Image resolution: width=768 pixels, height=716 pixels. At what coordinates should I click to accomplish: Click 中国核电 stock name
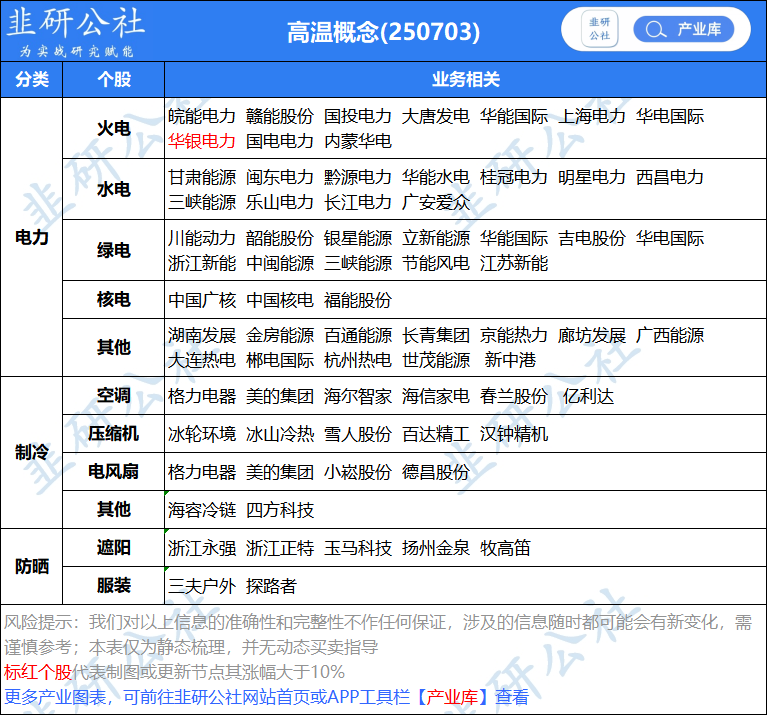coord(280,300)
